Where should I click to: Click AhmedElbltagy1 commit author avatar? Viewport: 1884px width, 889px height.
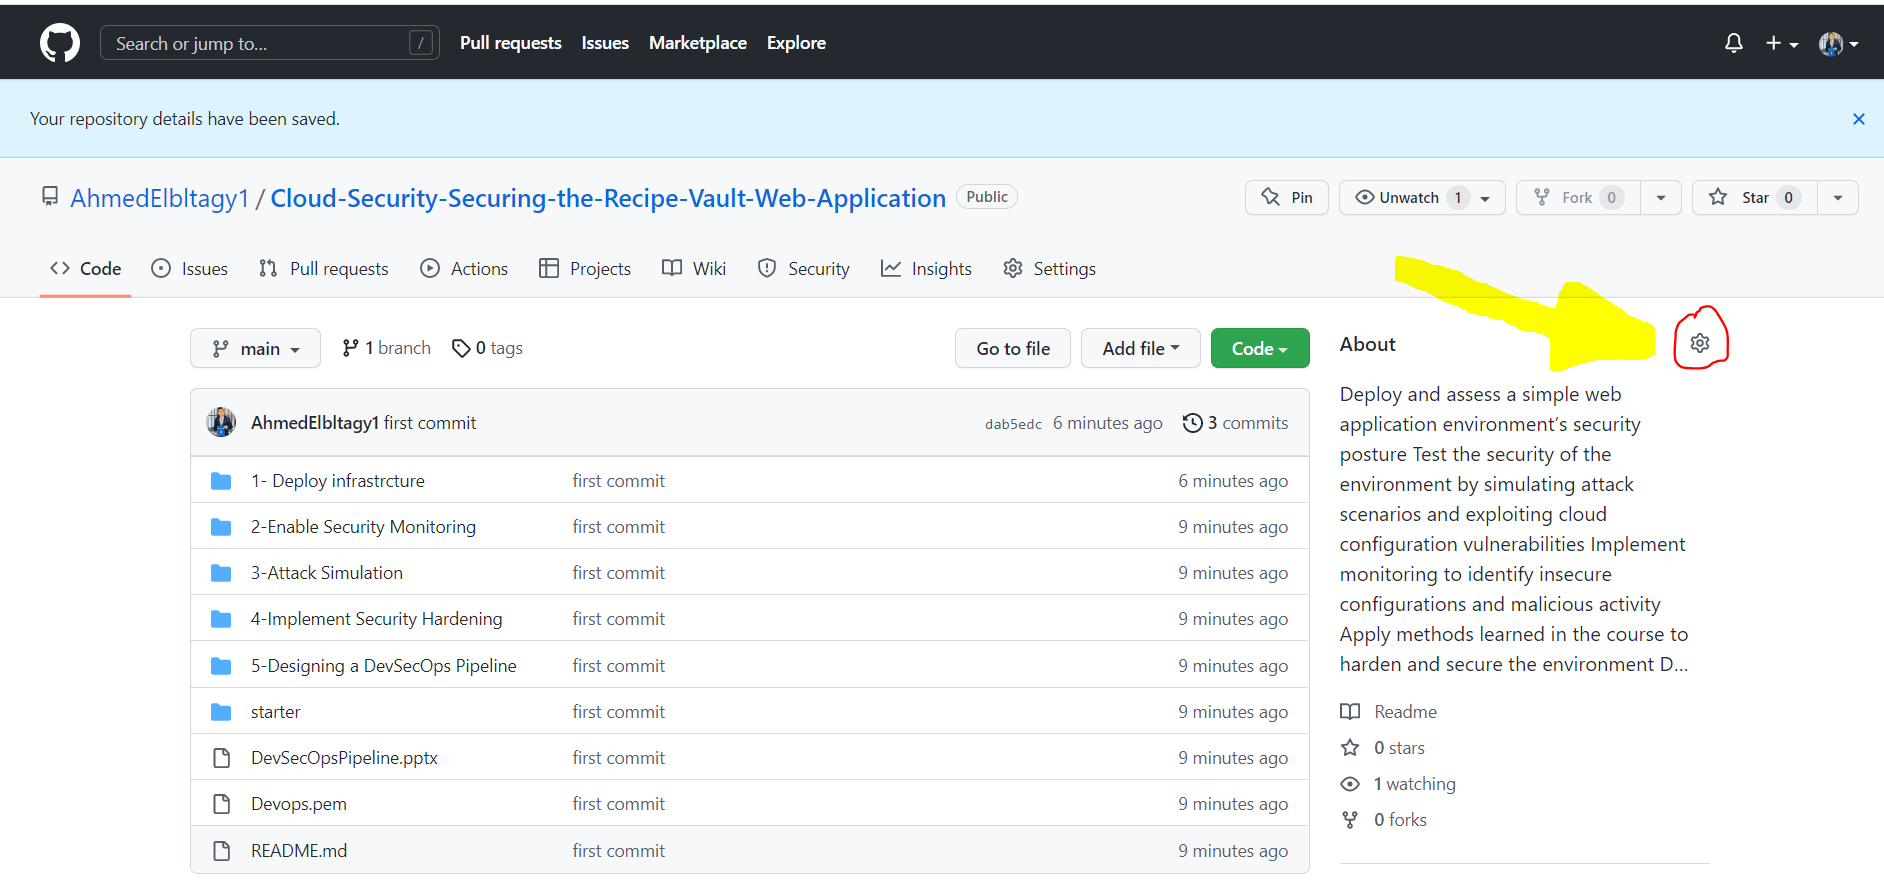click(x=221, y=422)
